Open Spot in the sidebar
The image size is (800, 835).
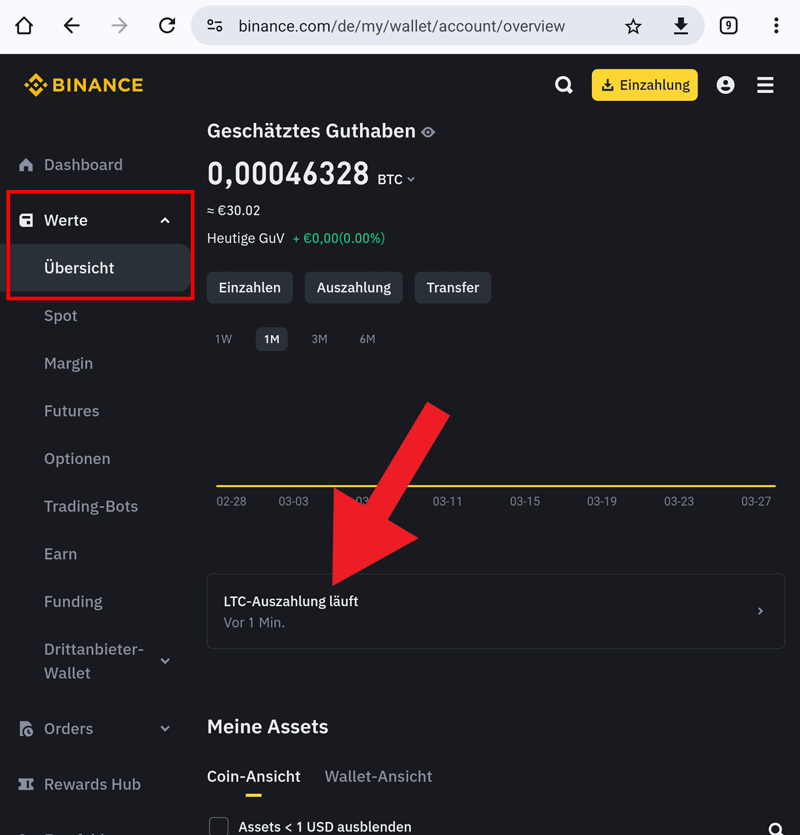point(61,316)
